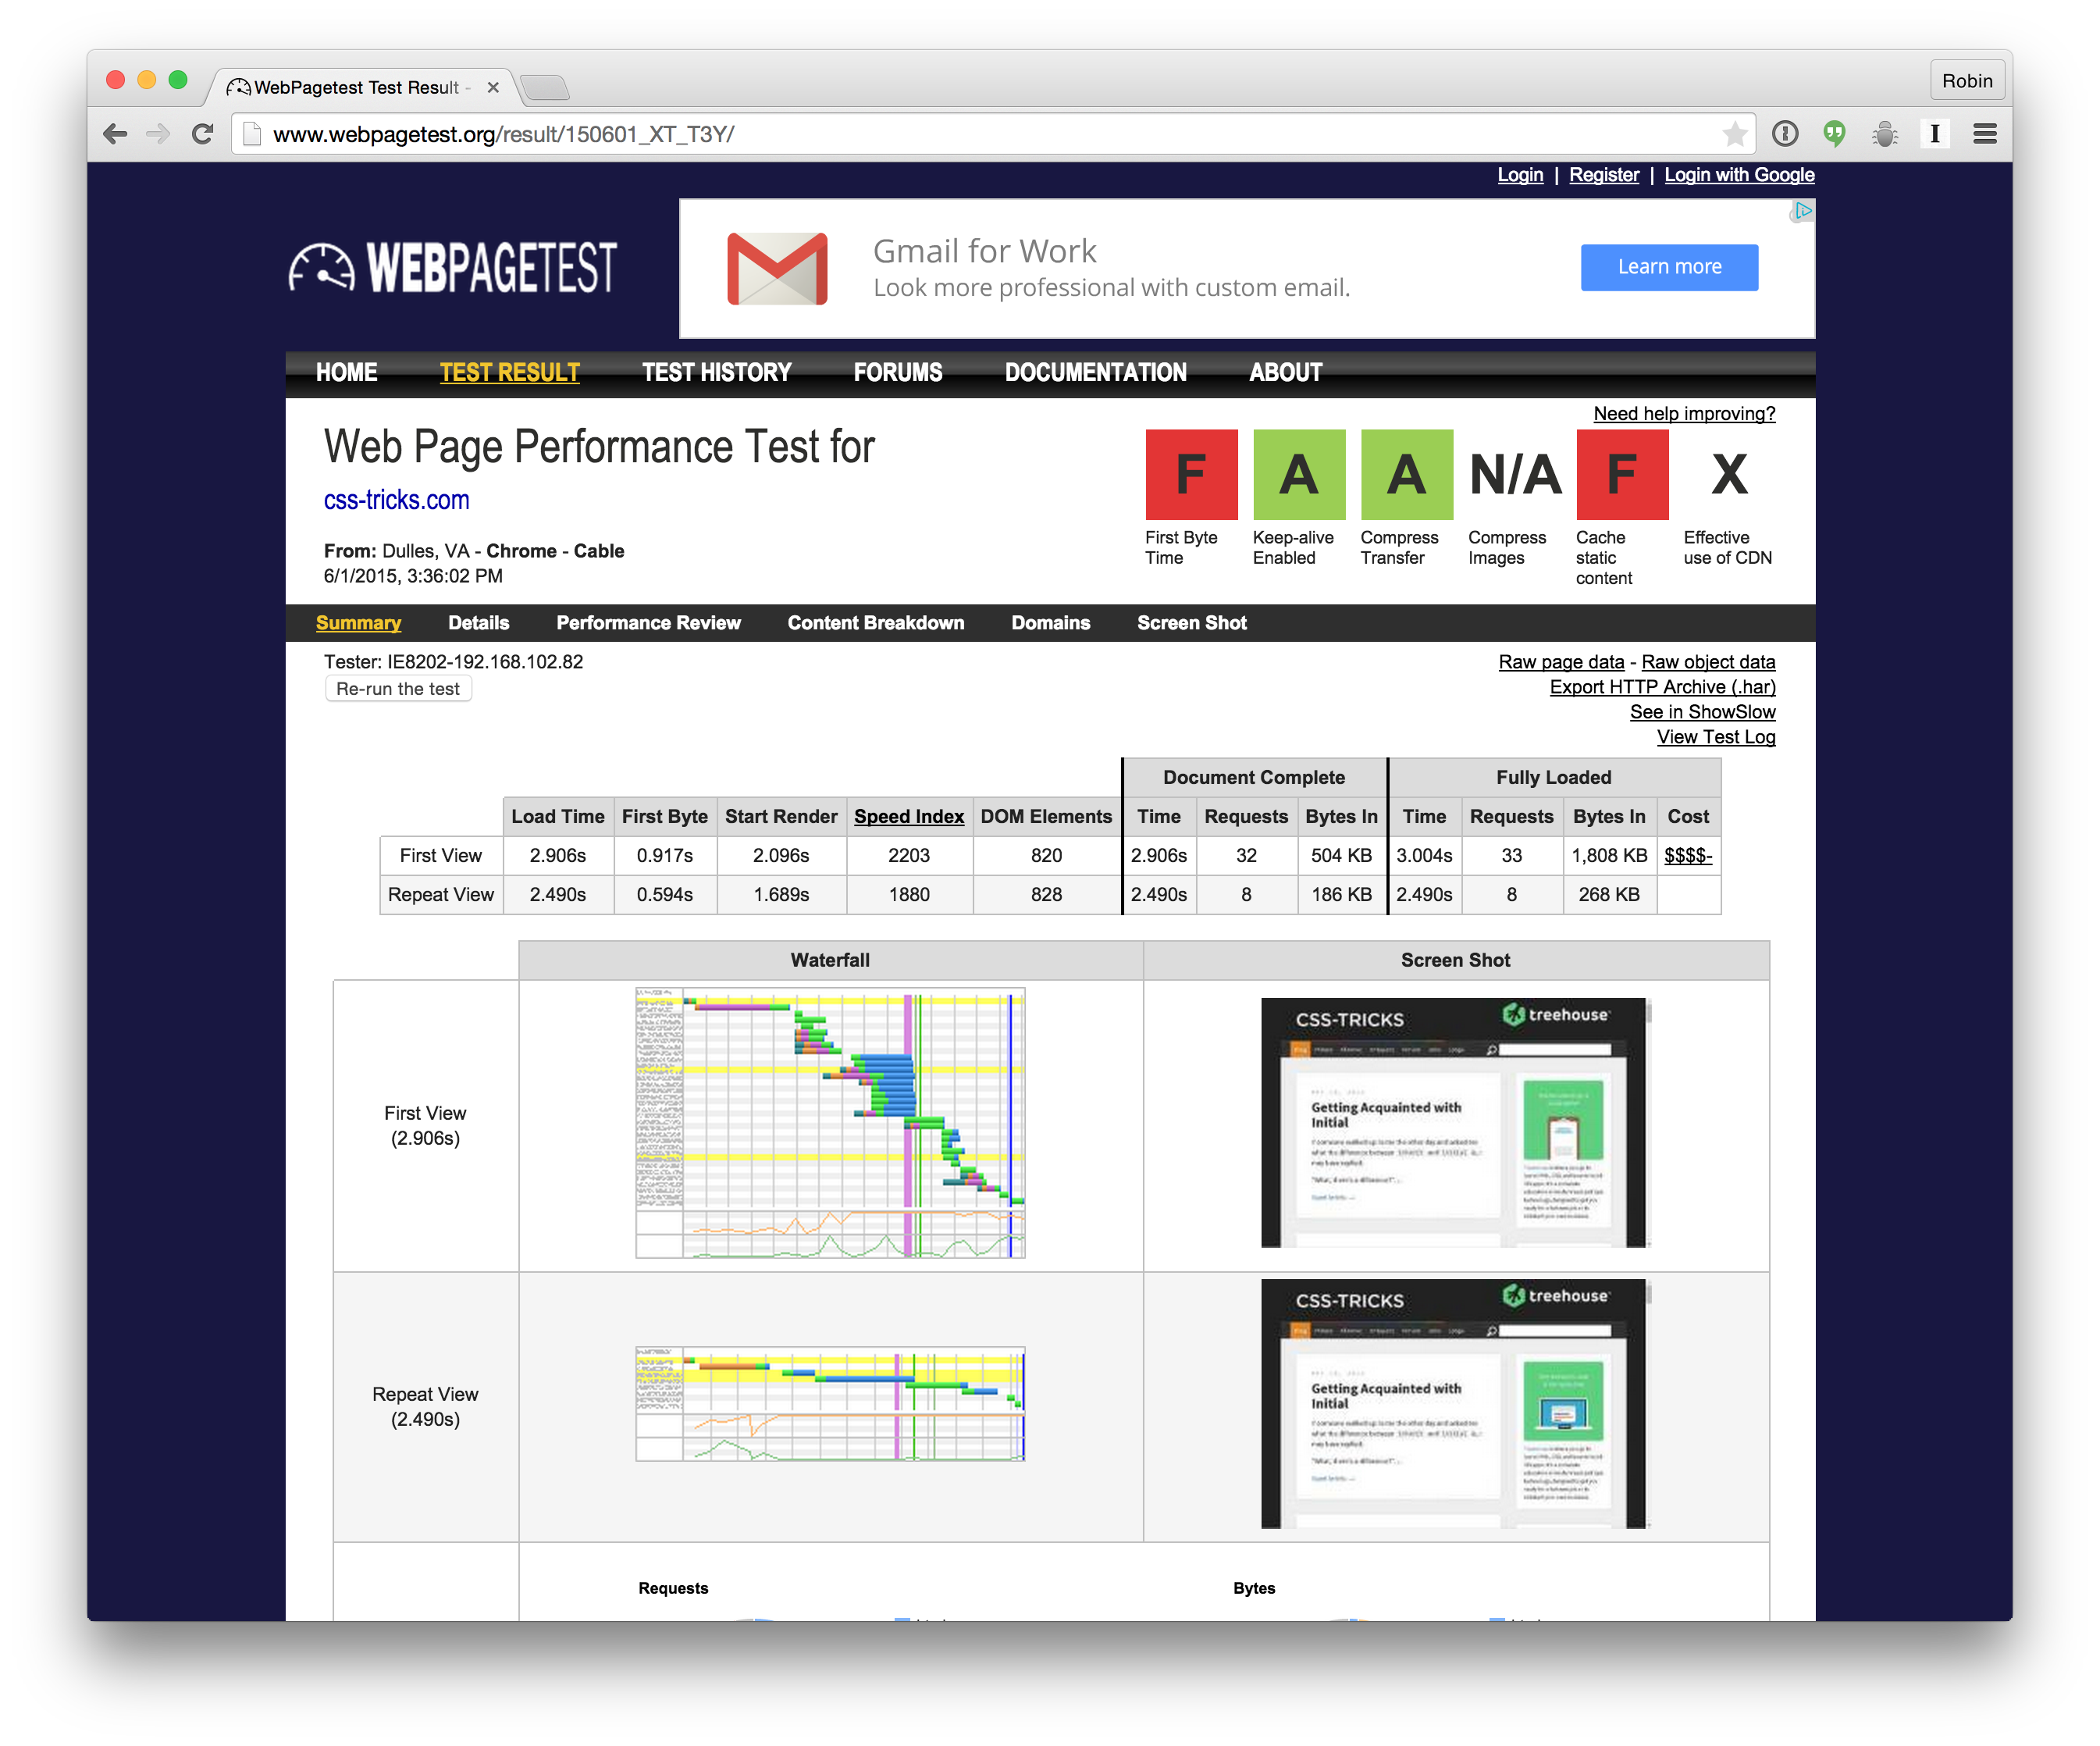Viewport: 2100px width, 1746px height.
Task: Click the css-tricks.com link
Action: pos(396,501)
